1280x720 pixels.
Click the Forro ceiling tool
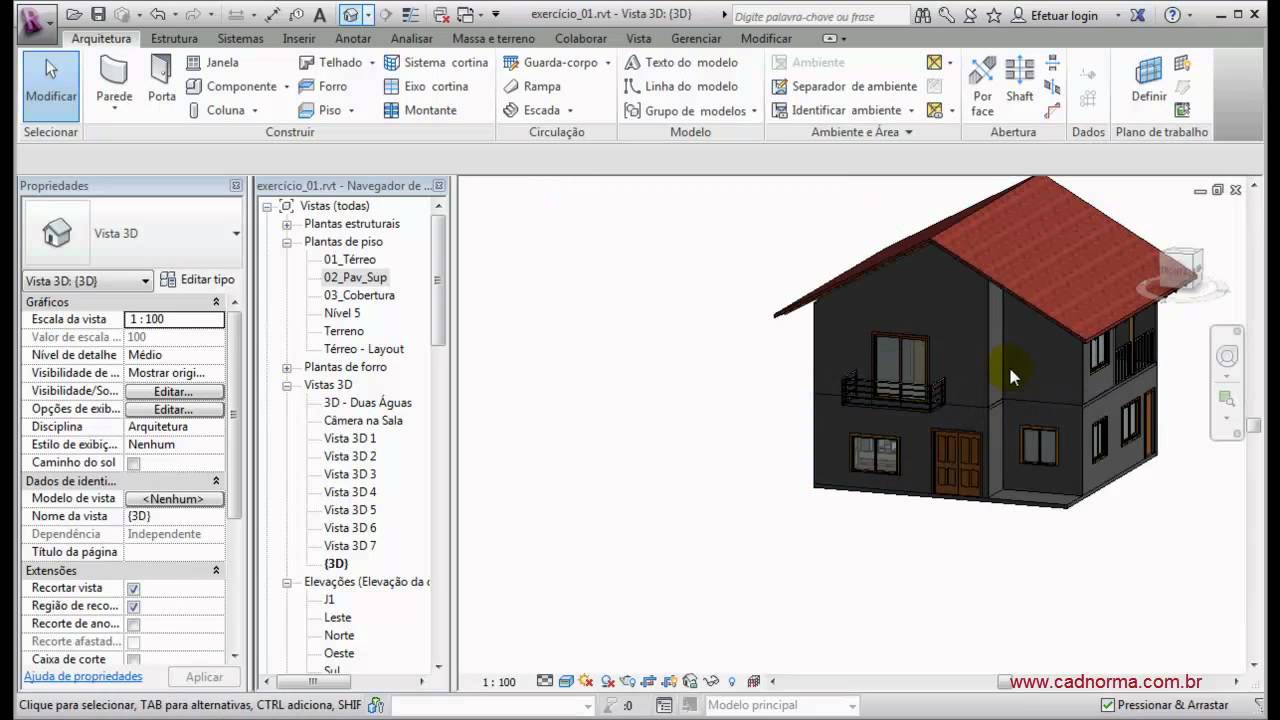[323, 86]
